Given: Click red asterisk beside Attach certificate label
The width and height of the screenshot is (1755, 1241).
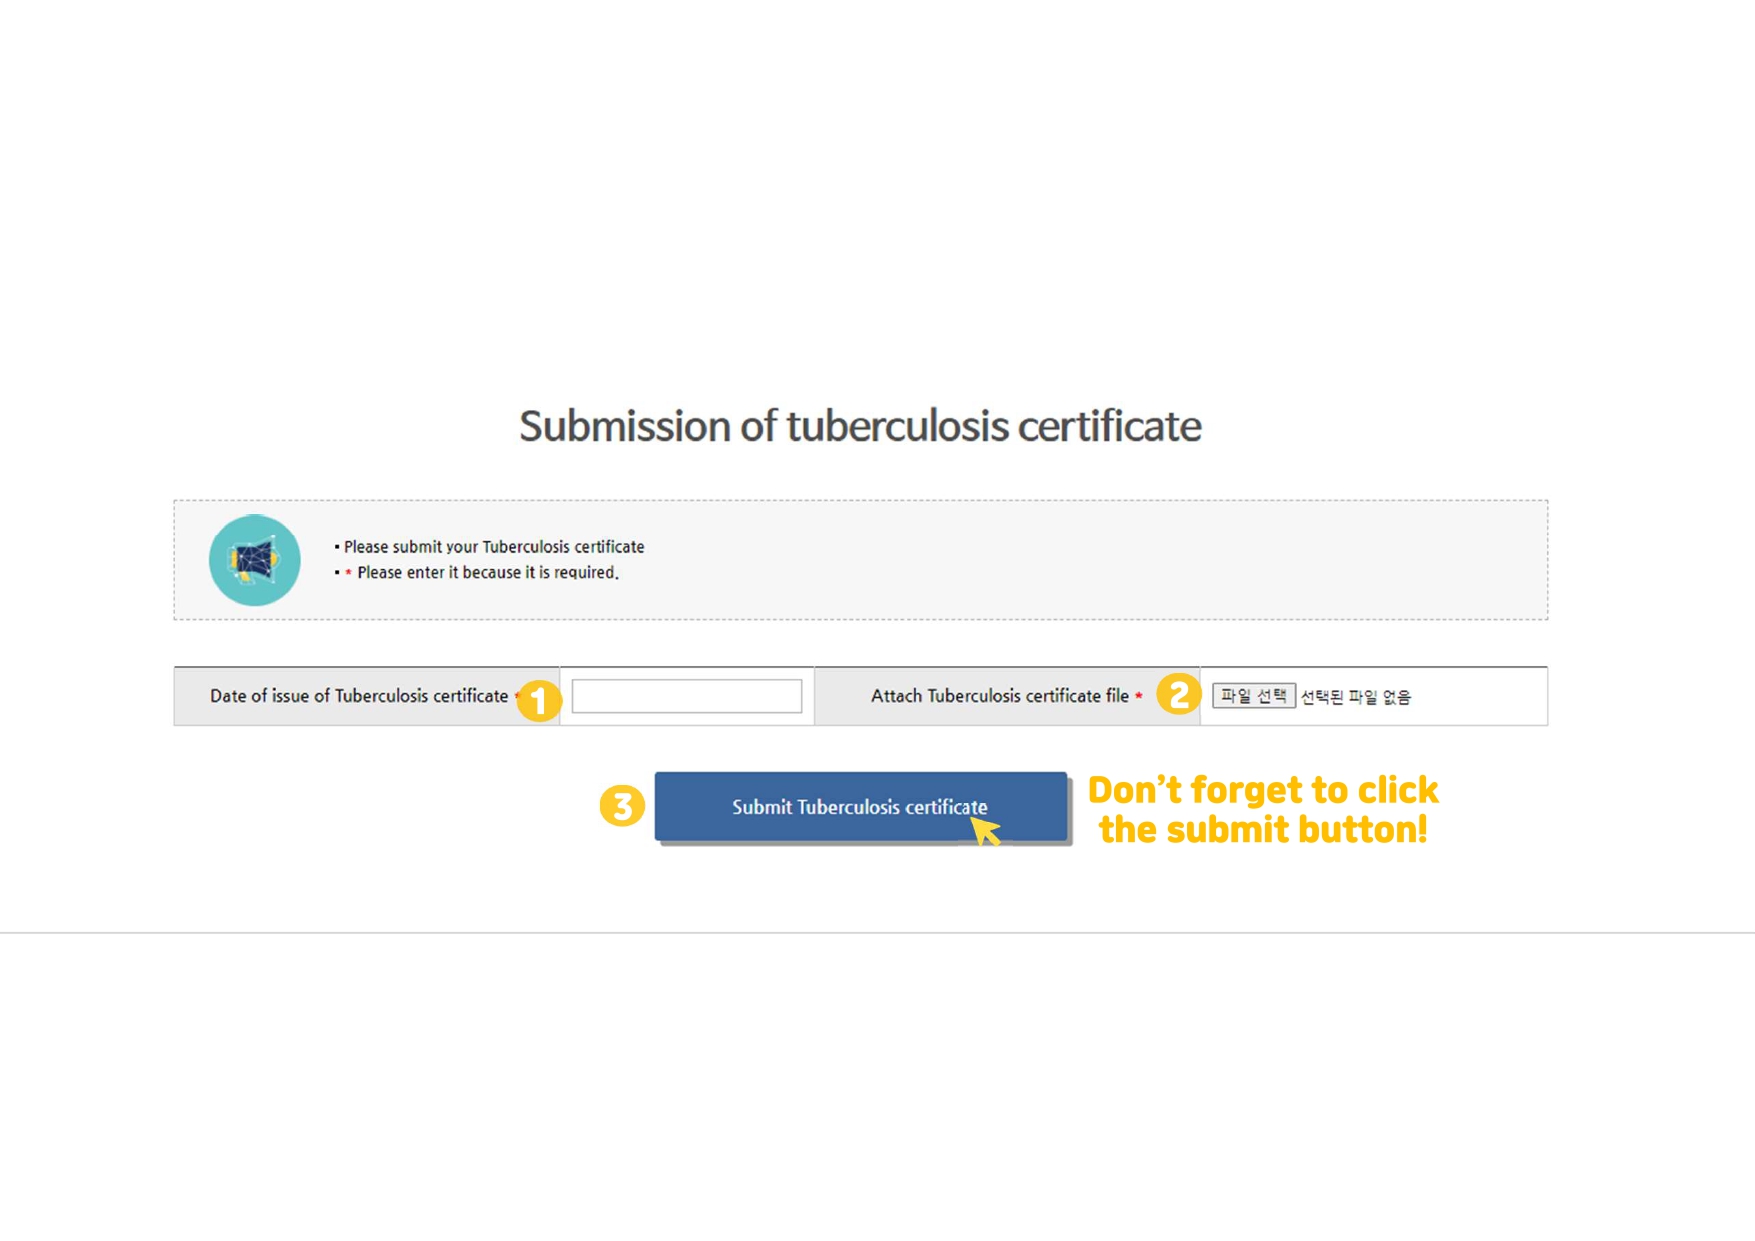Looking at the screenshot, I should point(1139,695).
